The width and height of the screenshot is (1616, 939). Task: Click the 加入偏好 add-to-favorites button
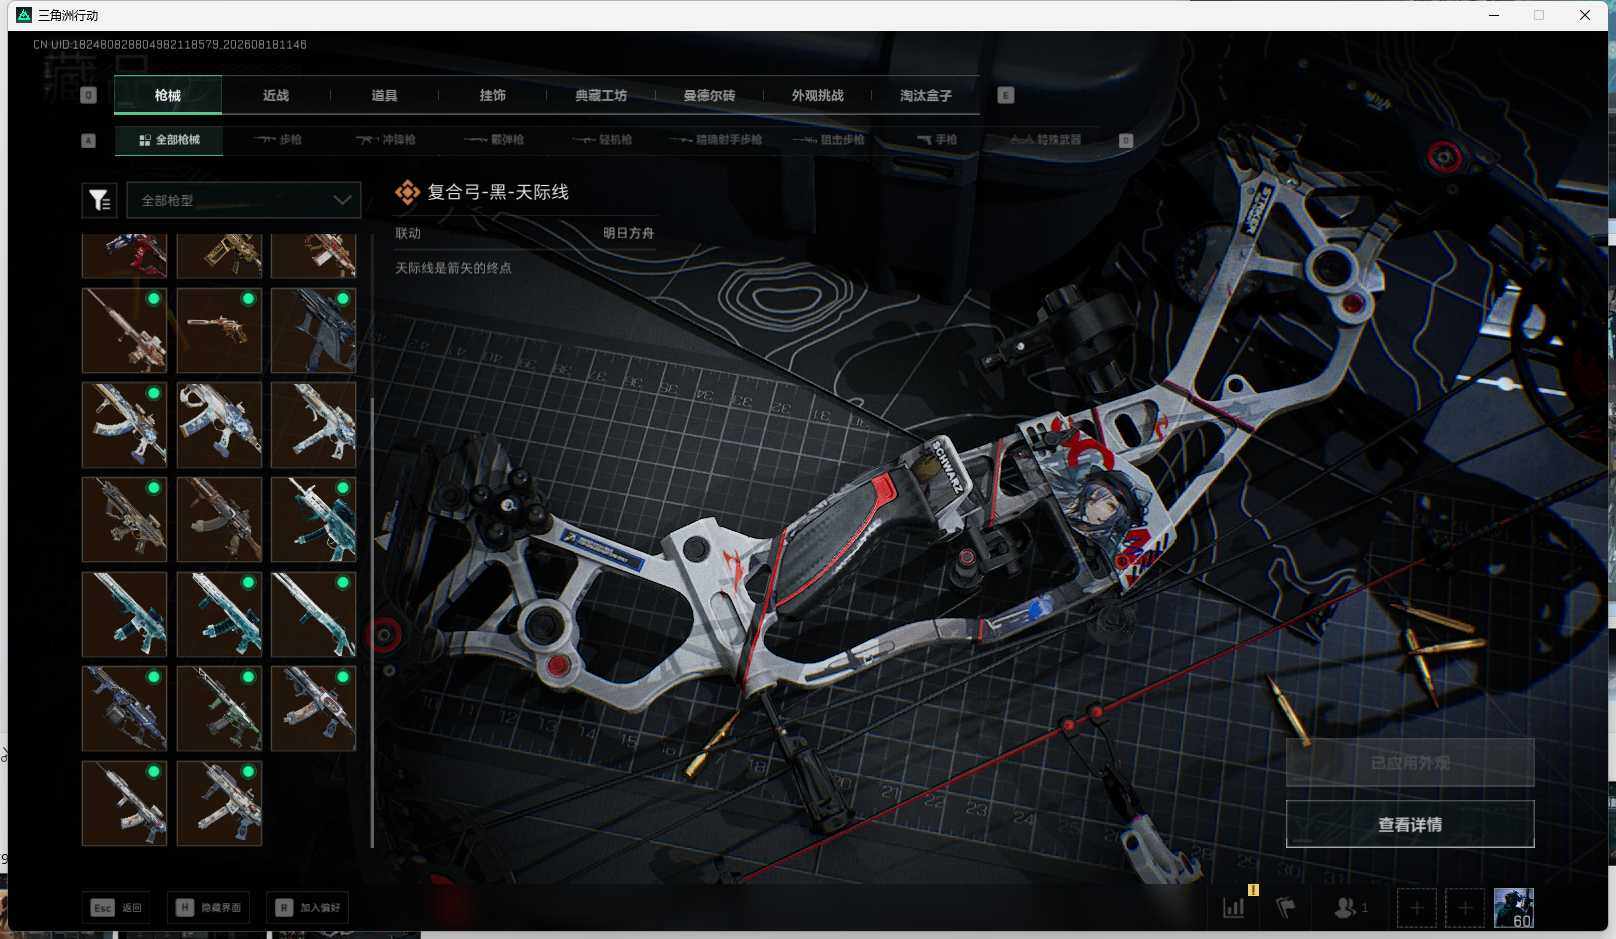[309, 907]
